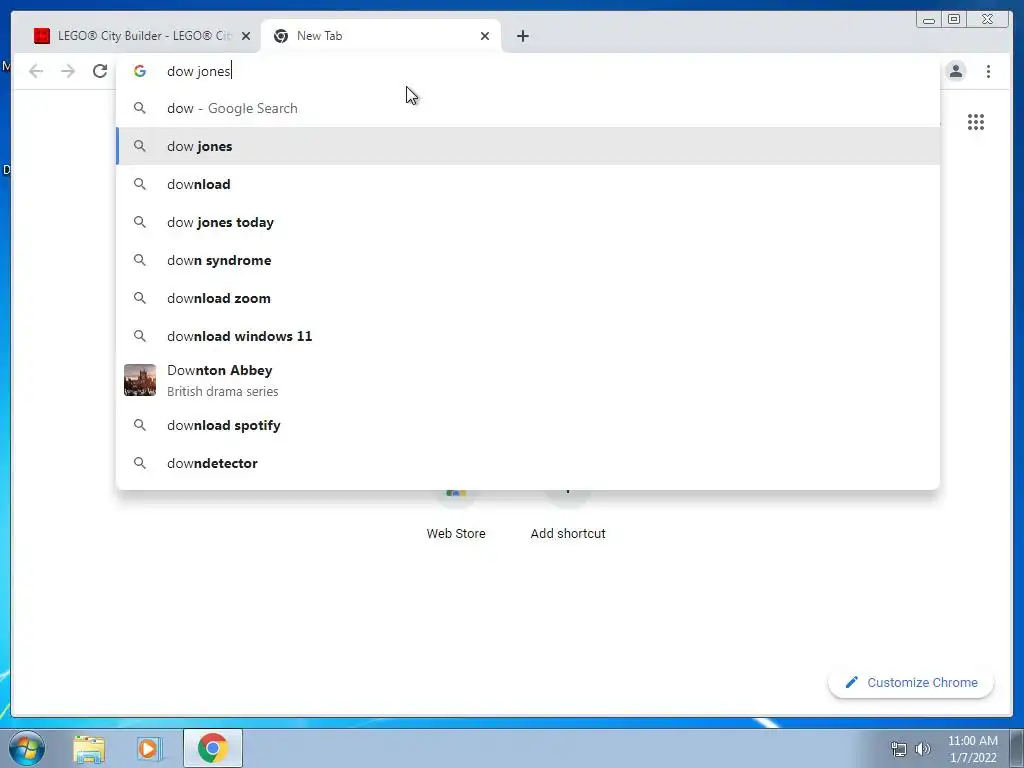The height and width of the screenshot is (768, 1024).
Task: Click the taskbar clock showing 11:00 AM
Action: point(972,749)
